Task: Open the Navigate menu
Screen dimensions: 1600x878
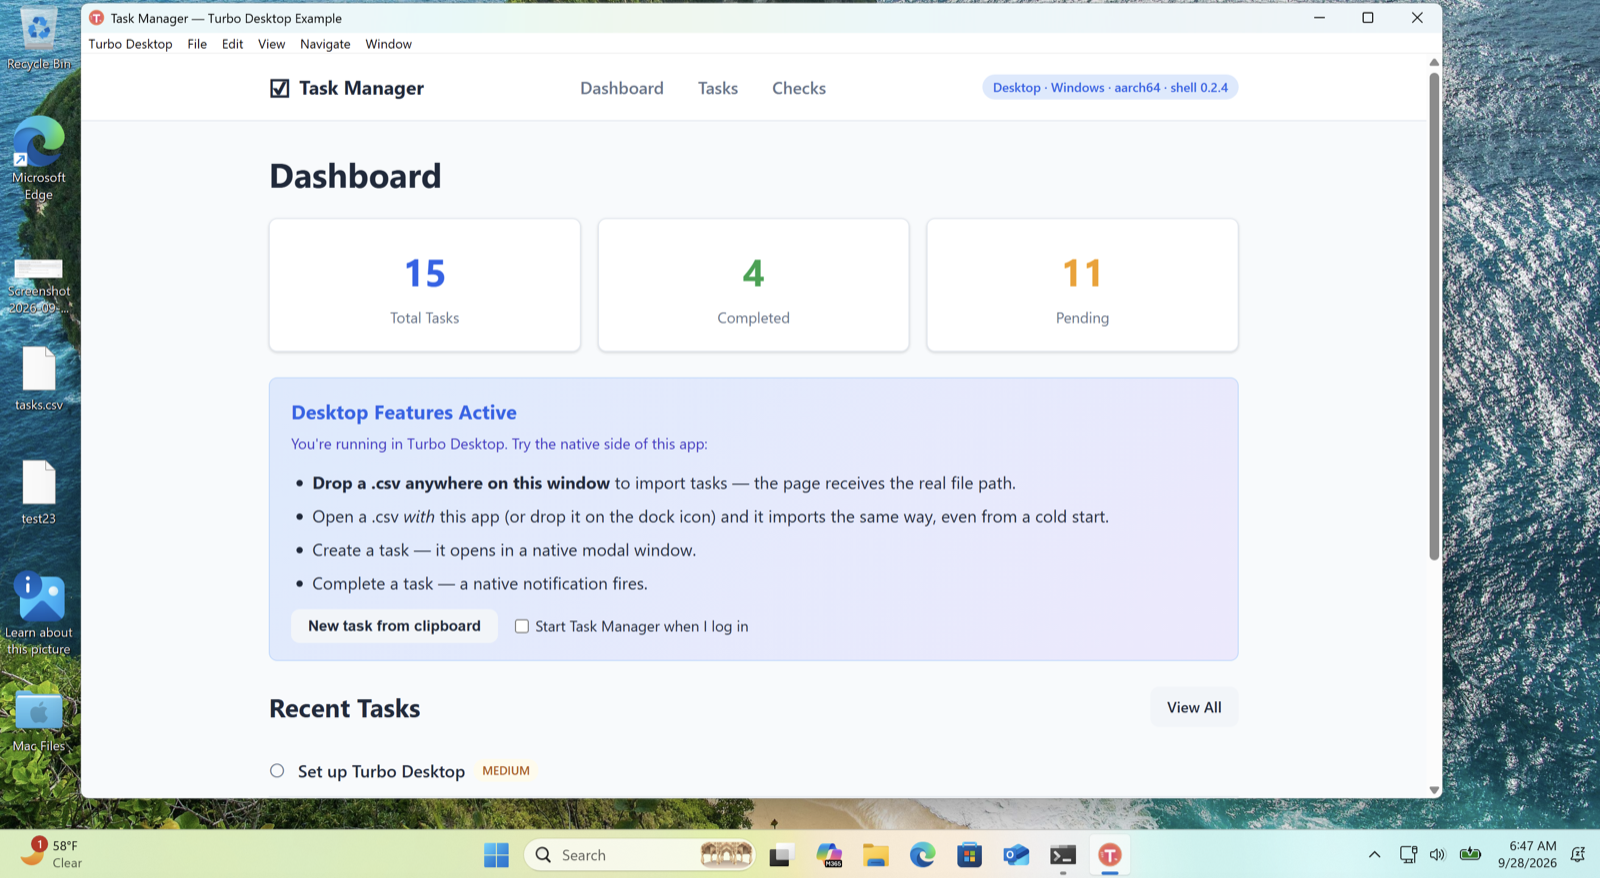Action: point(325,44)
